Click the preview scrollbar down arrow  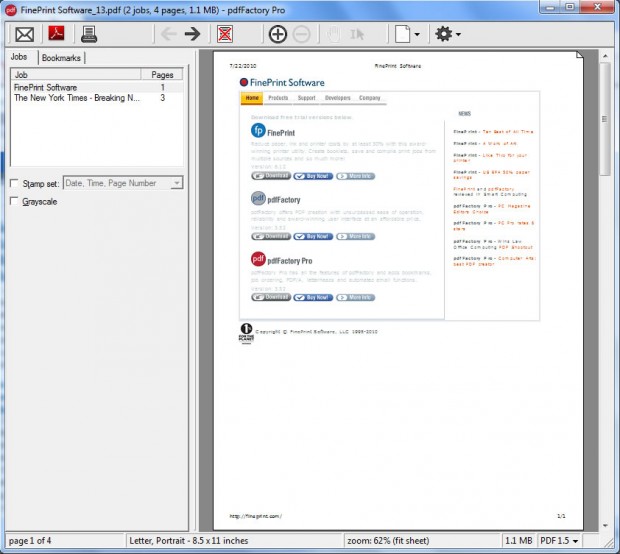click(605, 526)
